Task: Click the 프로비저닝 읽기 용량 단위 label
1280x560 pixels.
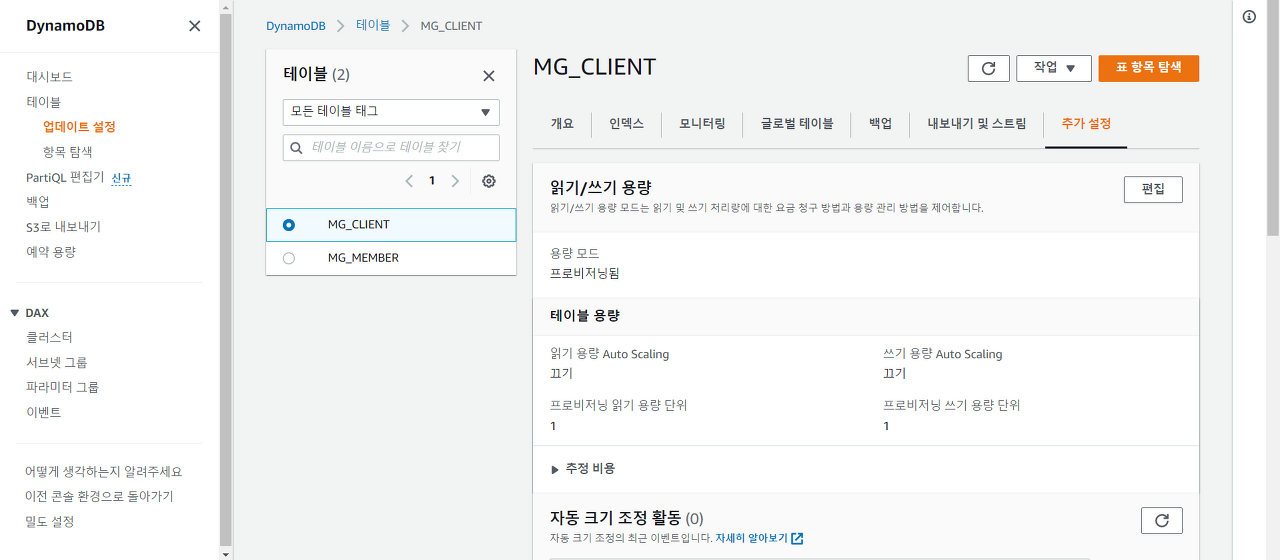Action: click(x=618, y=405)
